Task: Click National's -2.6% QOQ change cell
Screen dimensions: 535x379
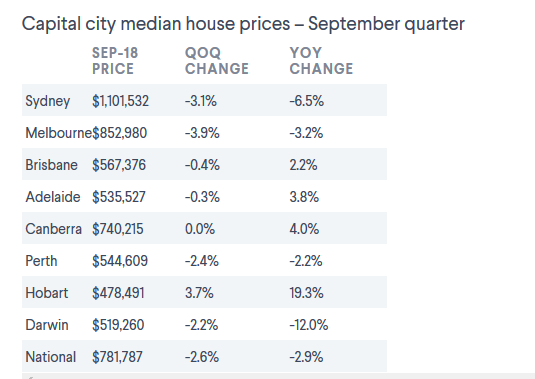Action: pyautogui.click(x=202, y=357)
